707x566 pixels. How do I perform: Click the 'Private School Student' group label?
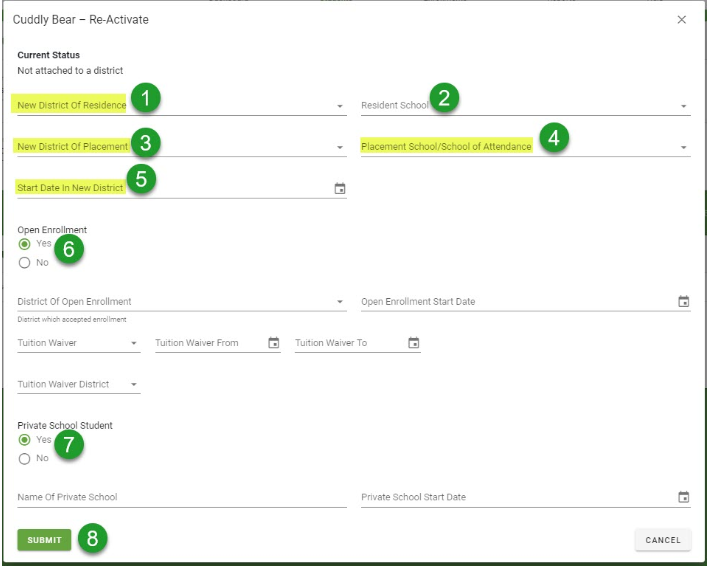point(65,425)
